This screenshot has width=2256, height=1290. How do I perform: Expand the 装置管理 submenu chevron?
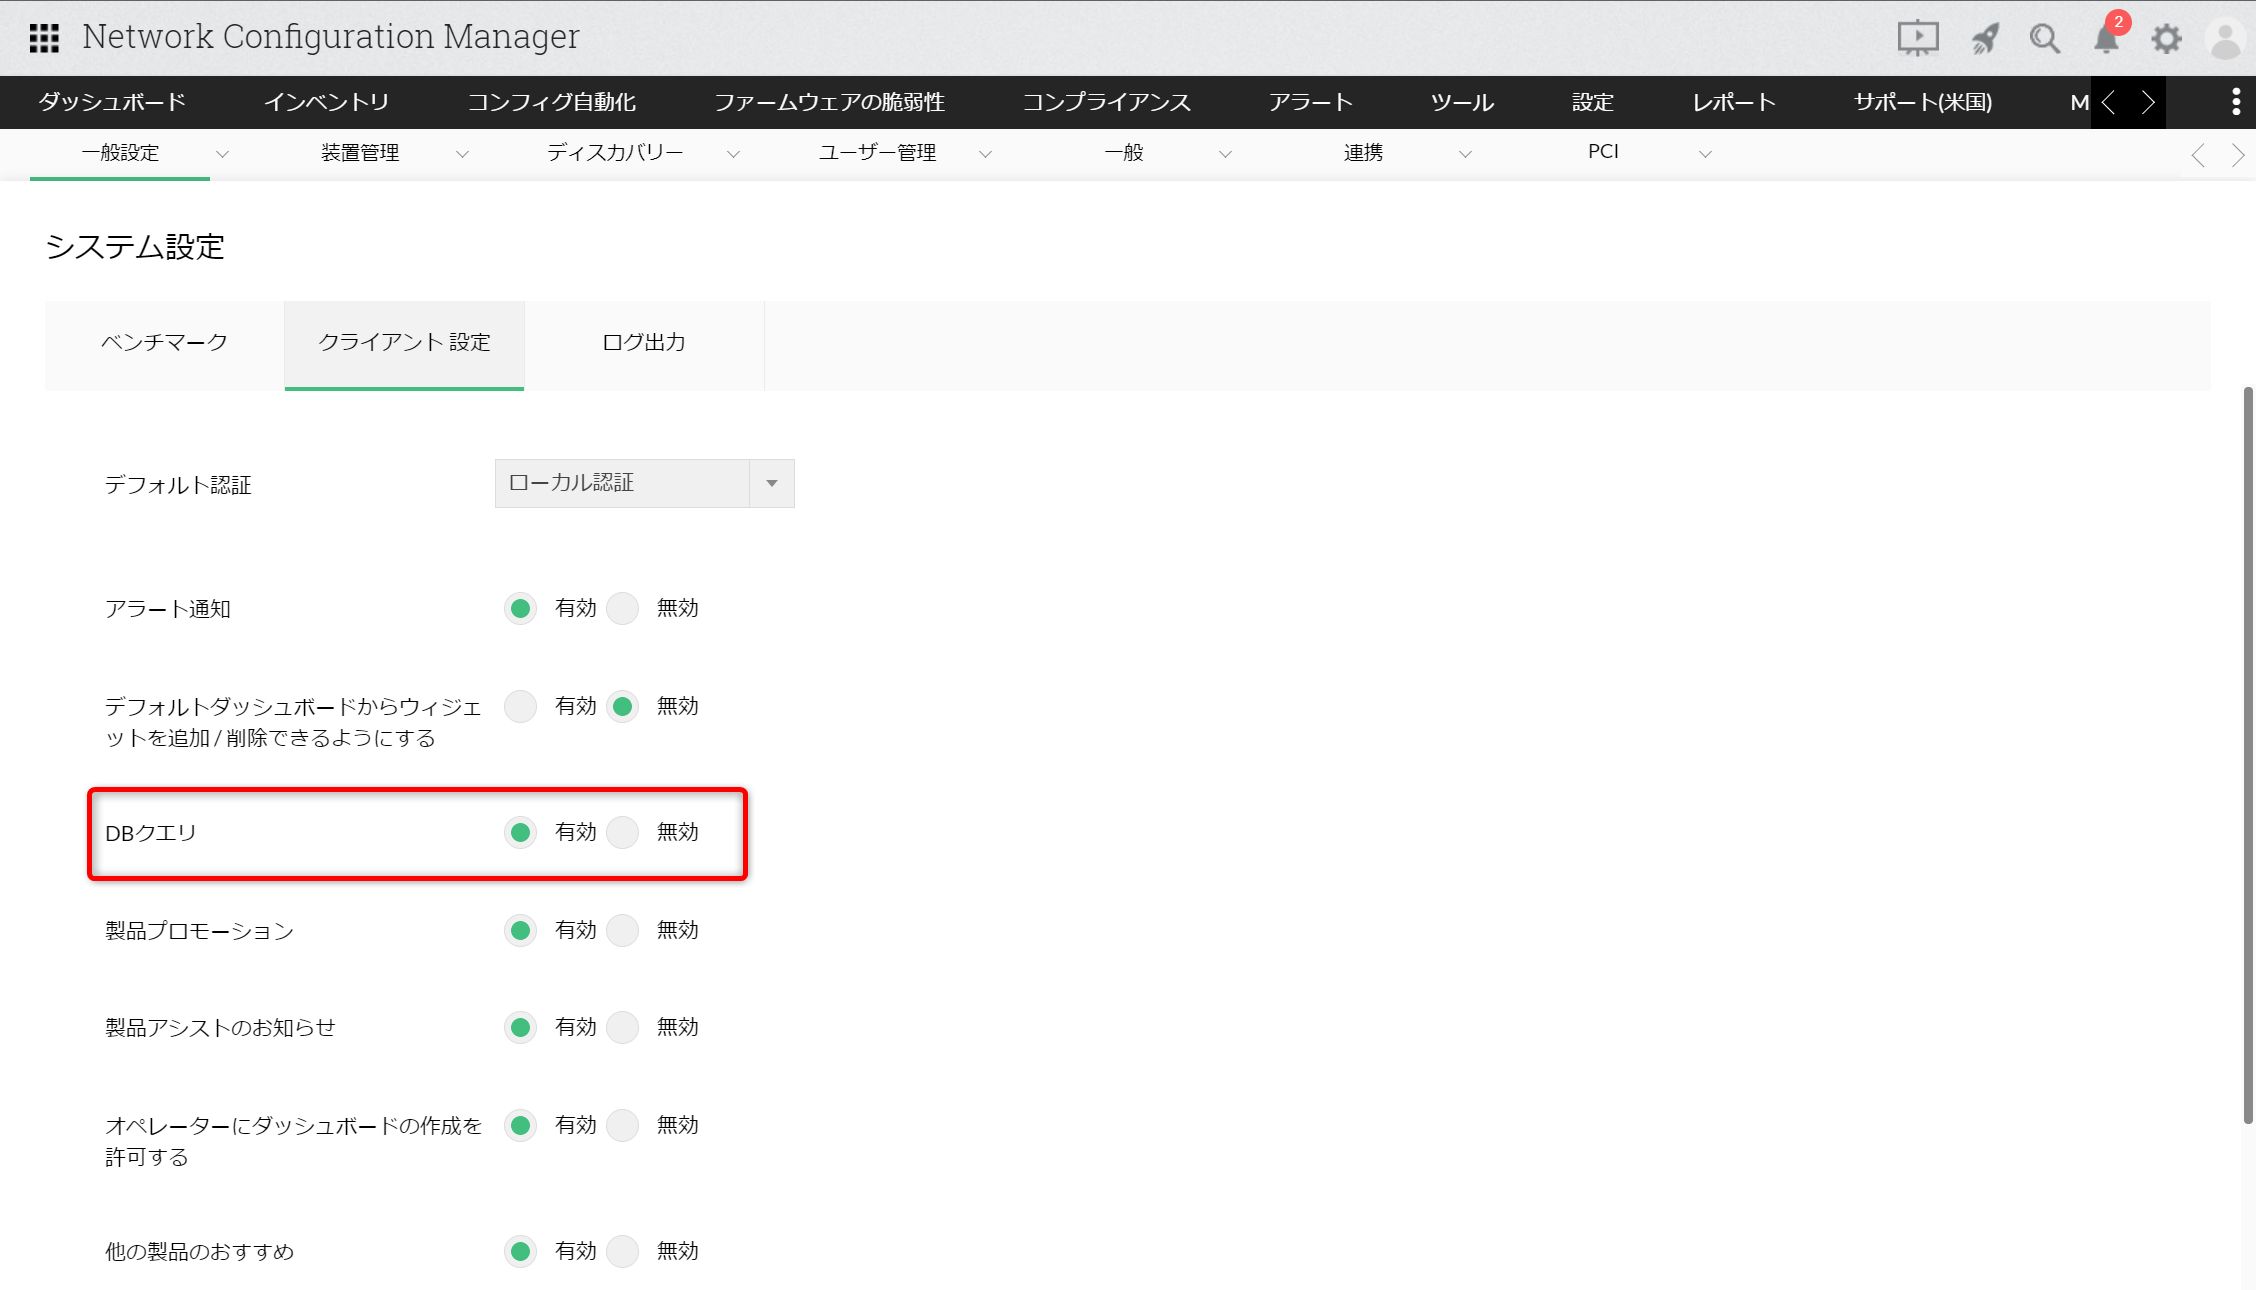pyautogui.click(x=462, y=154)
